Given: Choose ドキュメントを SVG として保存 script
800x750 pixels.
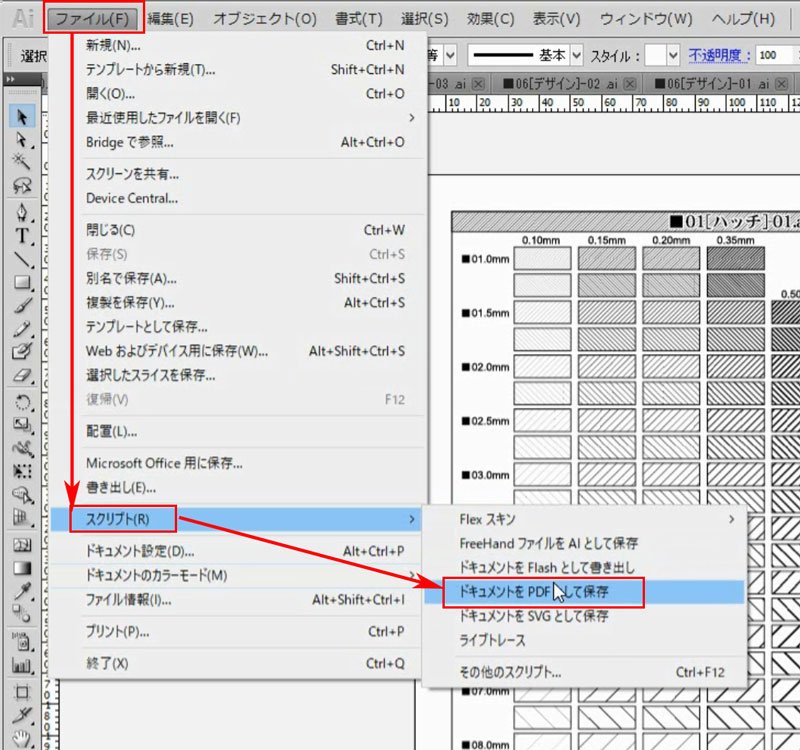Looking at the screenshot, I should point(584,616).
